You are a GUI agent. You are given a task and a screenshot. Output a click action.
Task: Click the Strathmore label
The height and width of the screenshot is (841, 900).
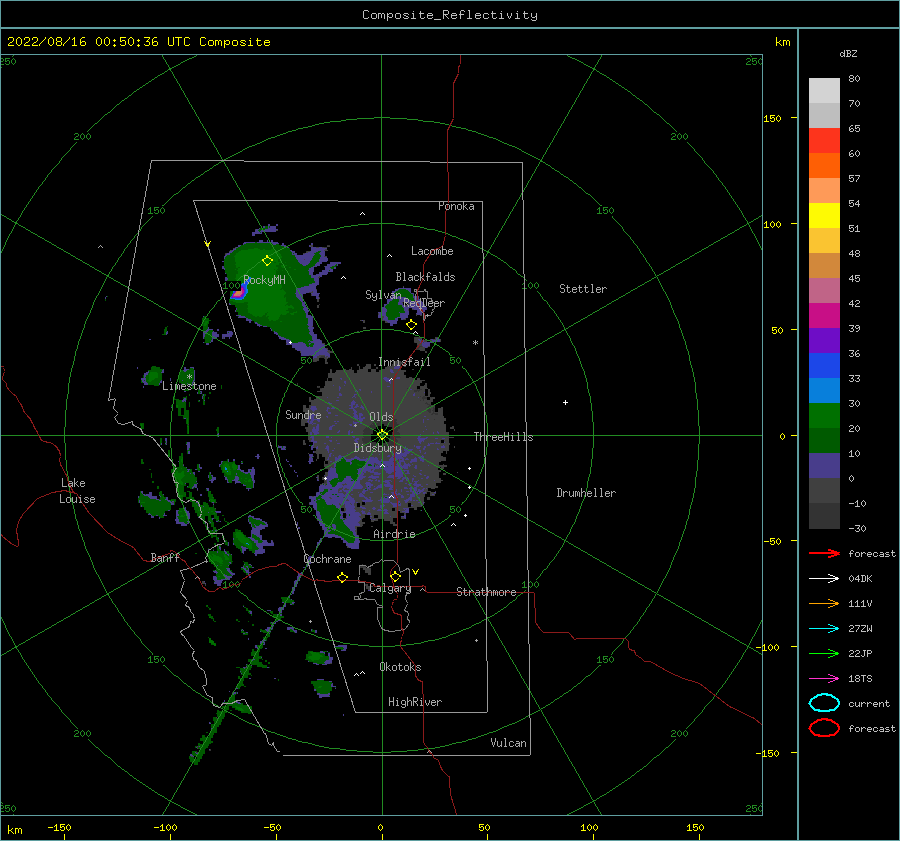tap(487, 592)
